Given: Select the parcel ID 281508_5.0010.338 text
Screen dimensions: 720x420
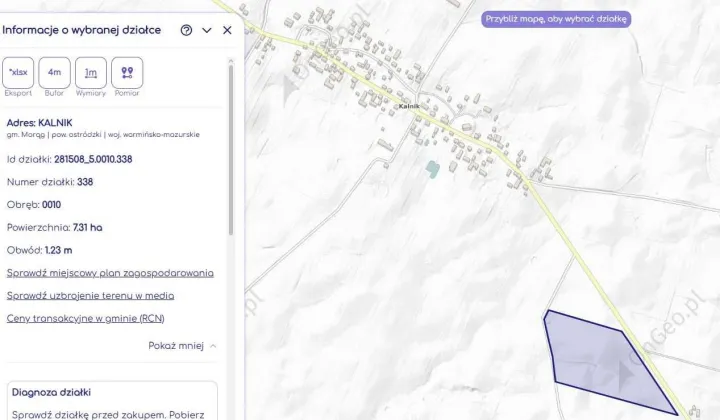Looking at the screenshot, I should point(93,159).
